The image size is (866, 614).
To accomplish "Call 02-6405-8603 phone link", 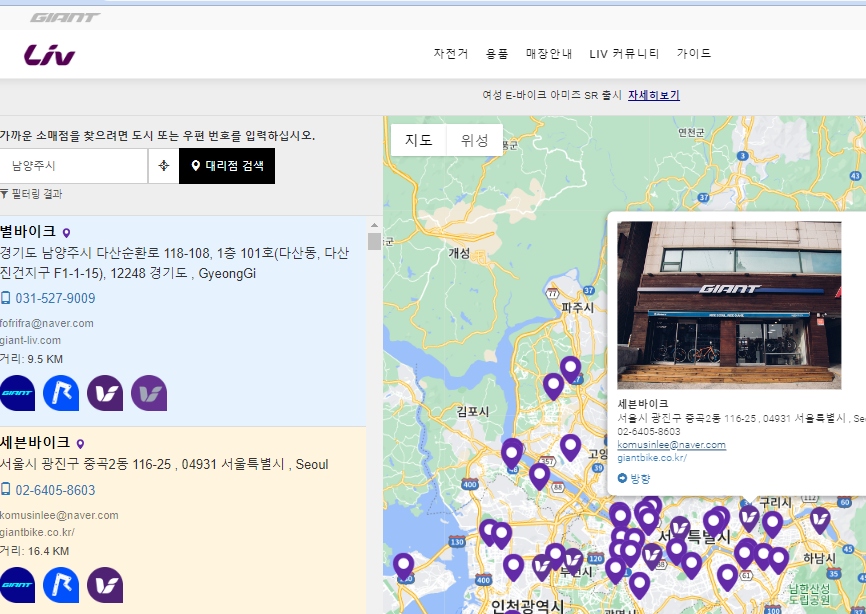I will (x=55, y=490).
